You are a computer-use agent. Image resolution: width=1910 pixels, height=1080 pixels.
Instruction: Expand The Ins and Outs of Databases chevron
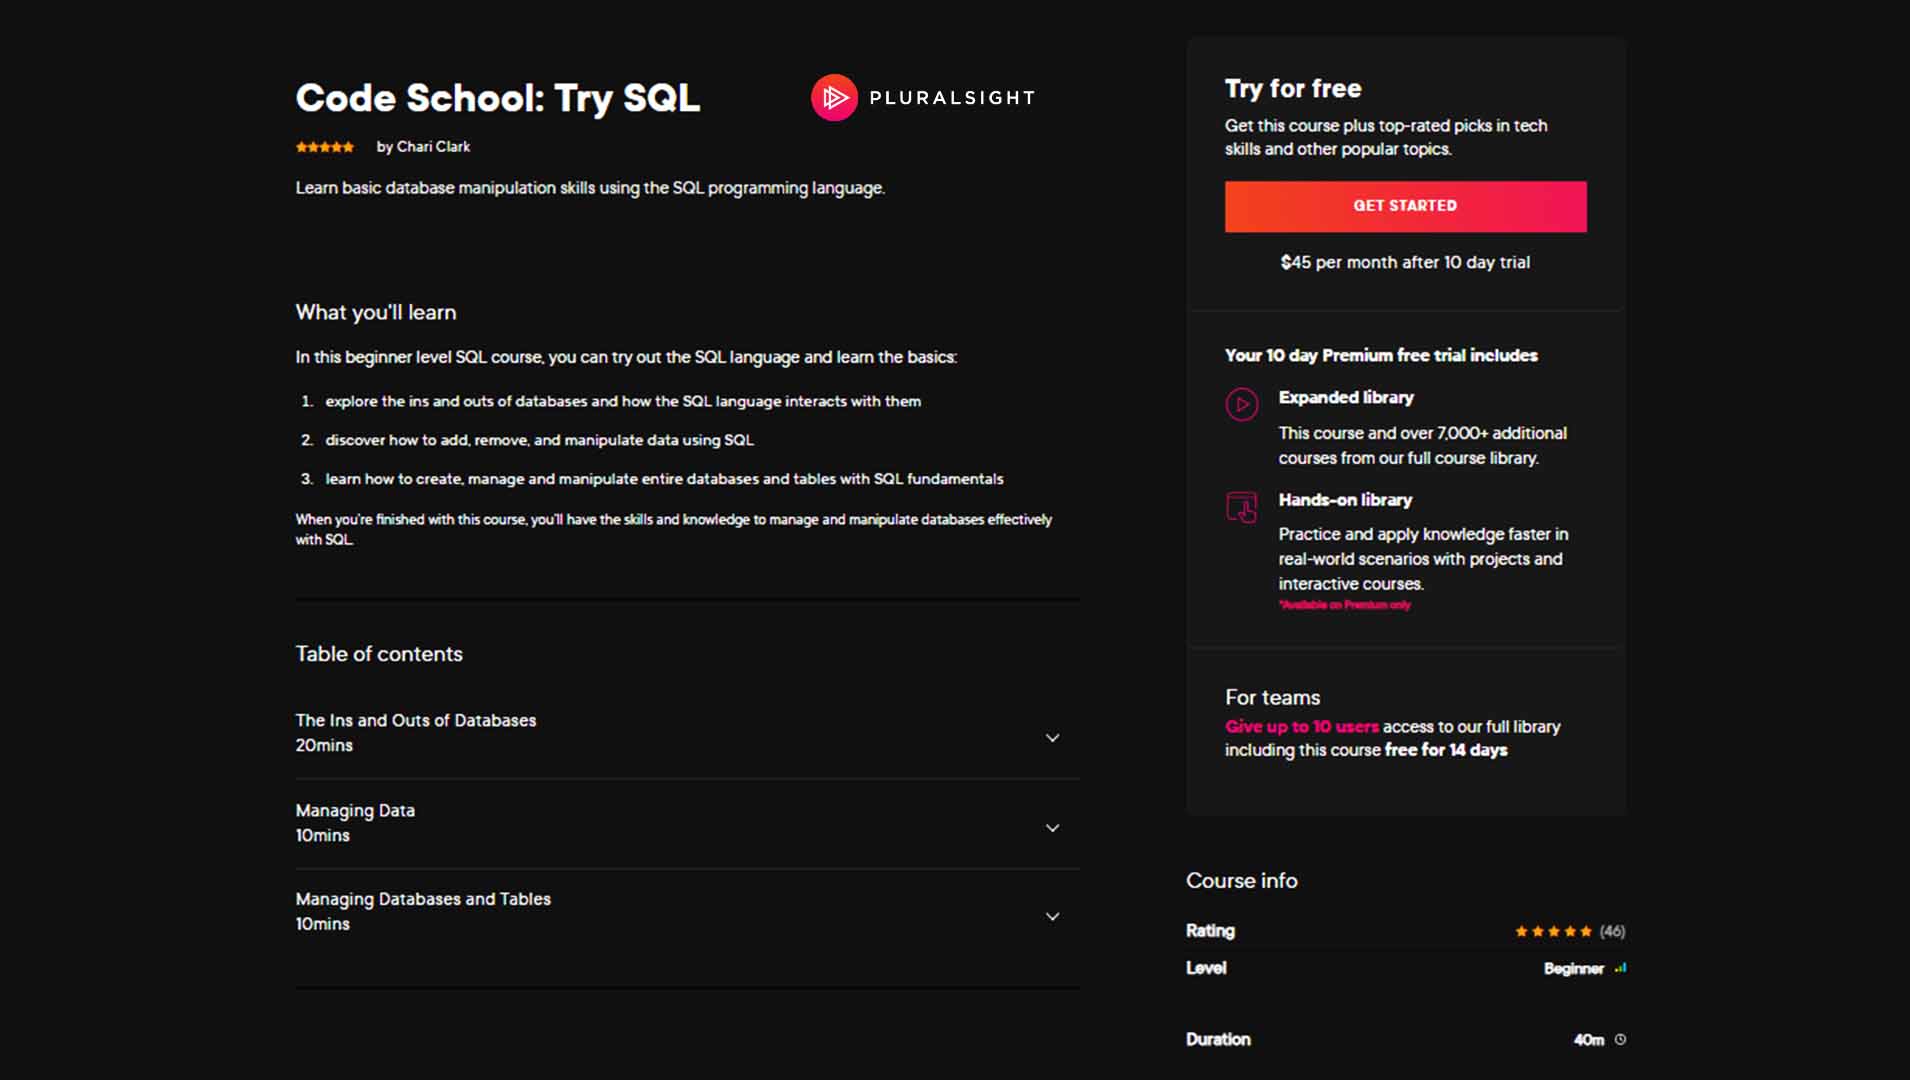coord(1052,738)
